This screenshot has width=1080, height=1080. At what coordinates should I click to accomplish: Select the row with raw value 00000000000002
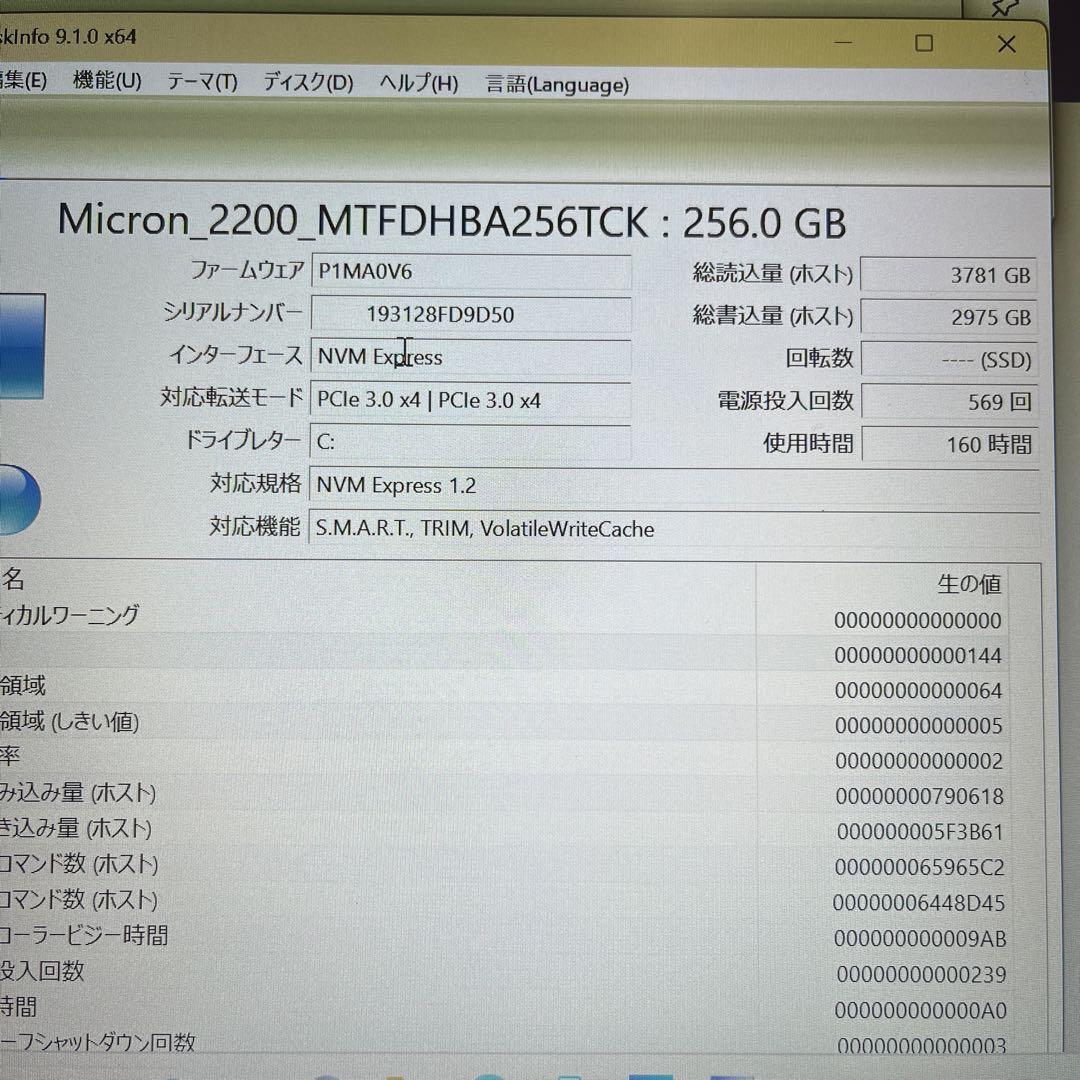[506, 760]
